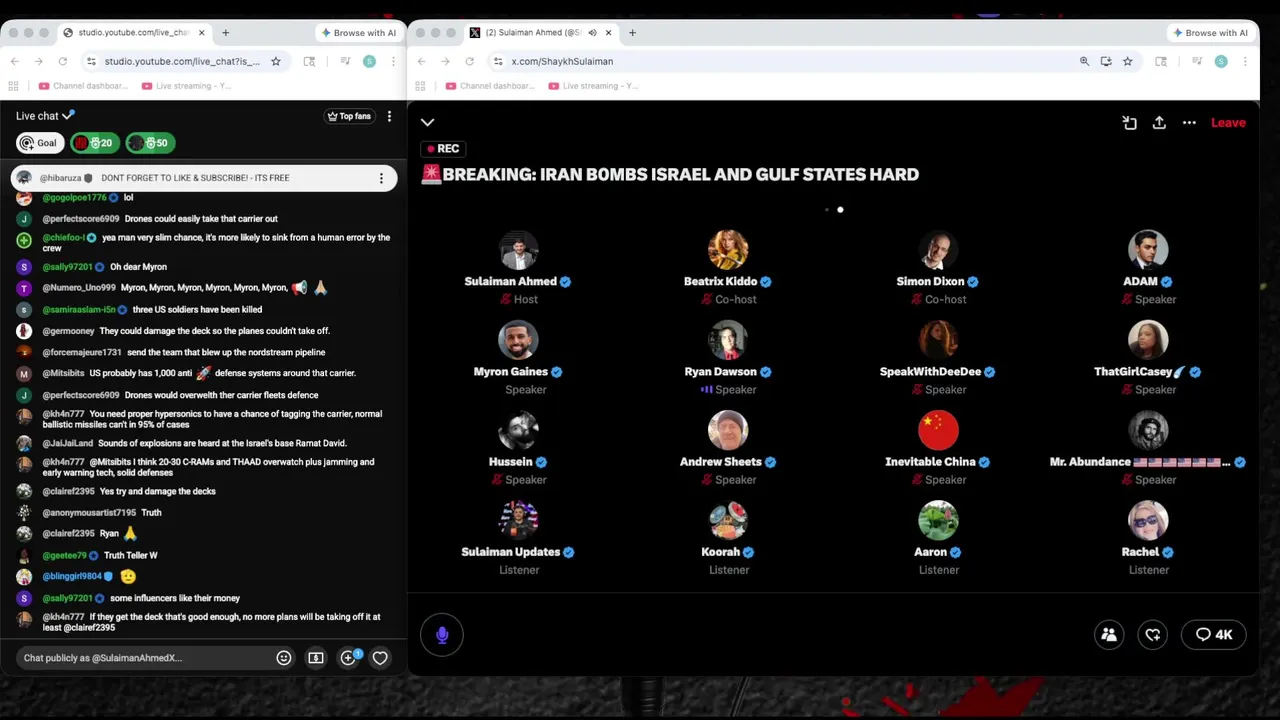The width and height of the screenshot is (1280, 720).
Task: Open profile avatar in right browser toolbar
Action: point(1221,61)
